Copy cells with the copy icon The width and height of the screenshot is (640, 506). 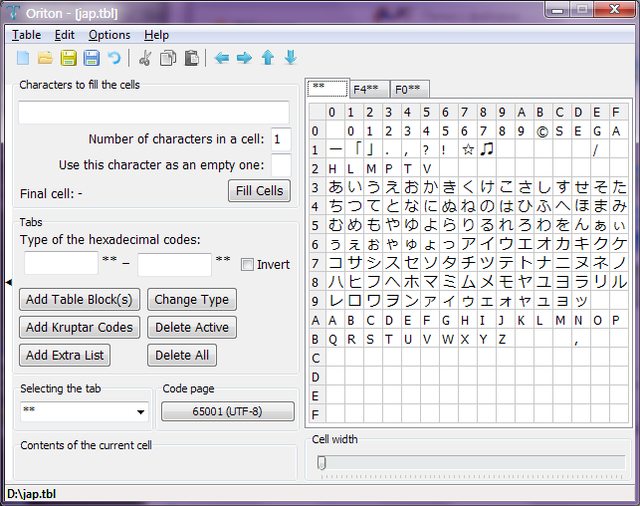pyautogui.click(x=168, y=58)
